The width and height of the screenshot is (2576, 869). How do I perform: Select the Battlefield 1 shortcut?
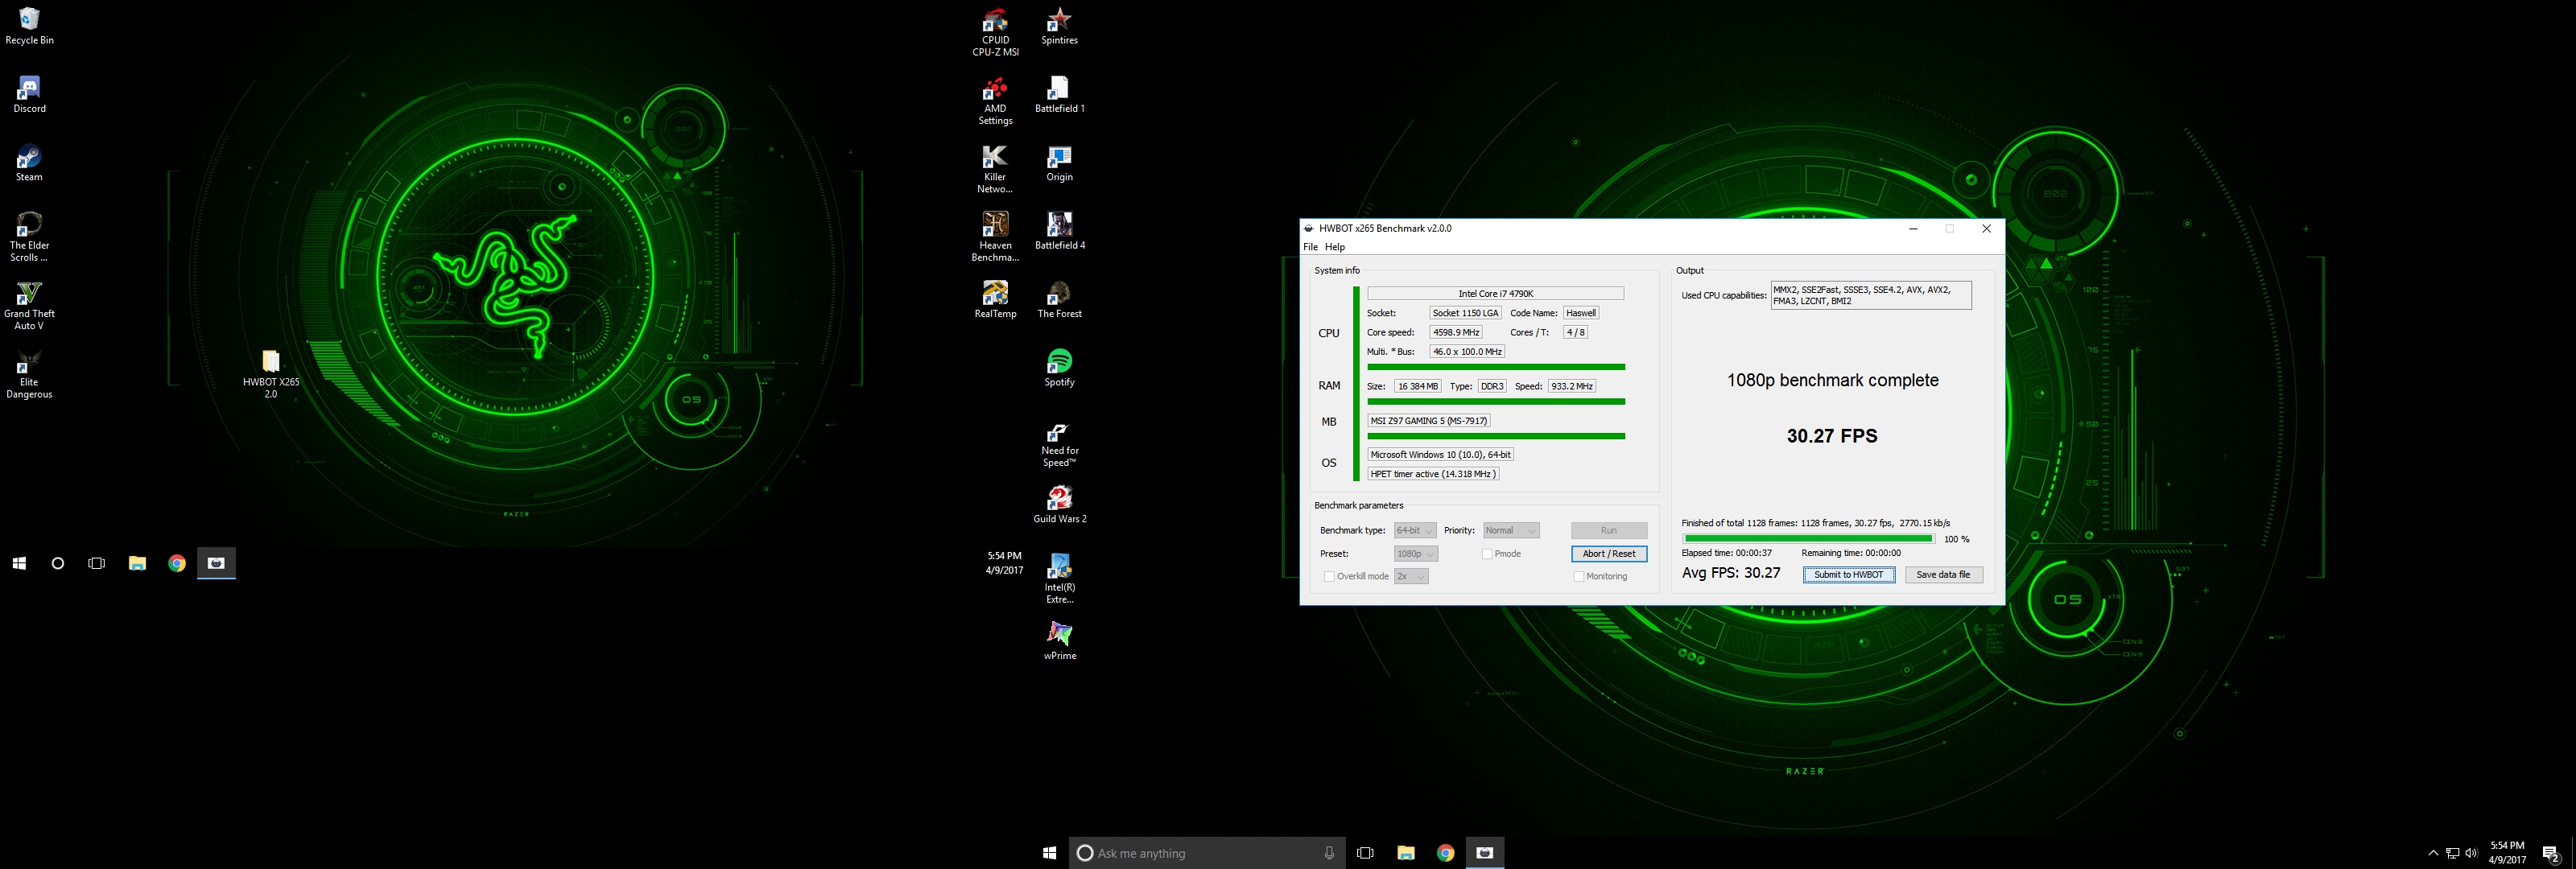click(x=1059, y=95)
